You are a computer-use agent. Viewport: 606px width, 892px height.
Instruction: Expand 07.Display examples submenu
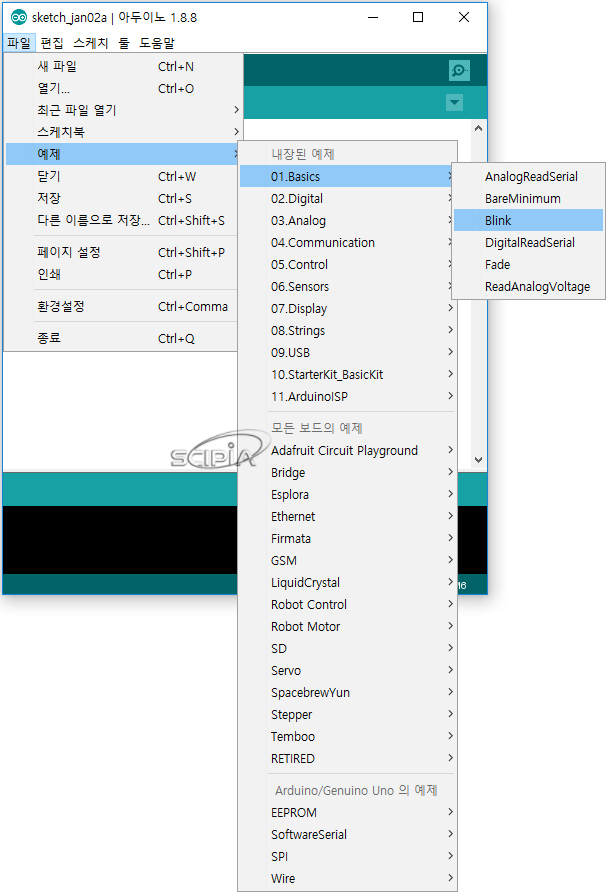348,308
